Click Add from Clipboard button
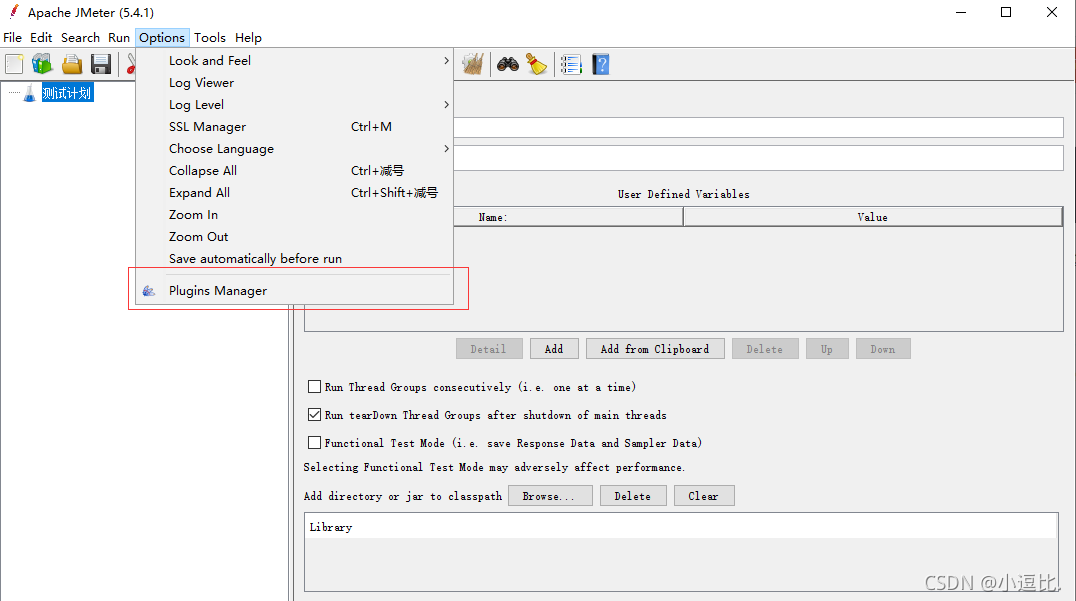 coord(655,349)
